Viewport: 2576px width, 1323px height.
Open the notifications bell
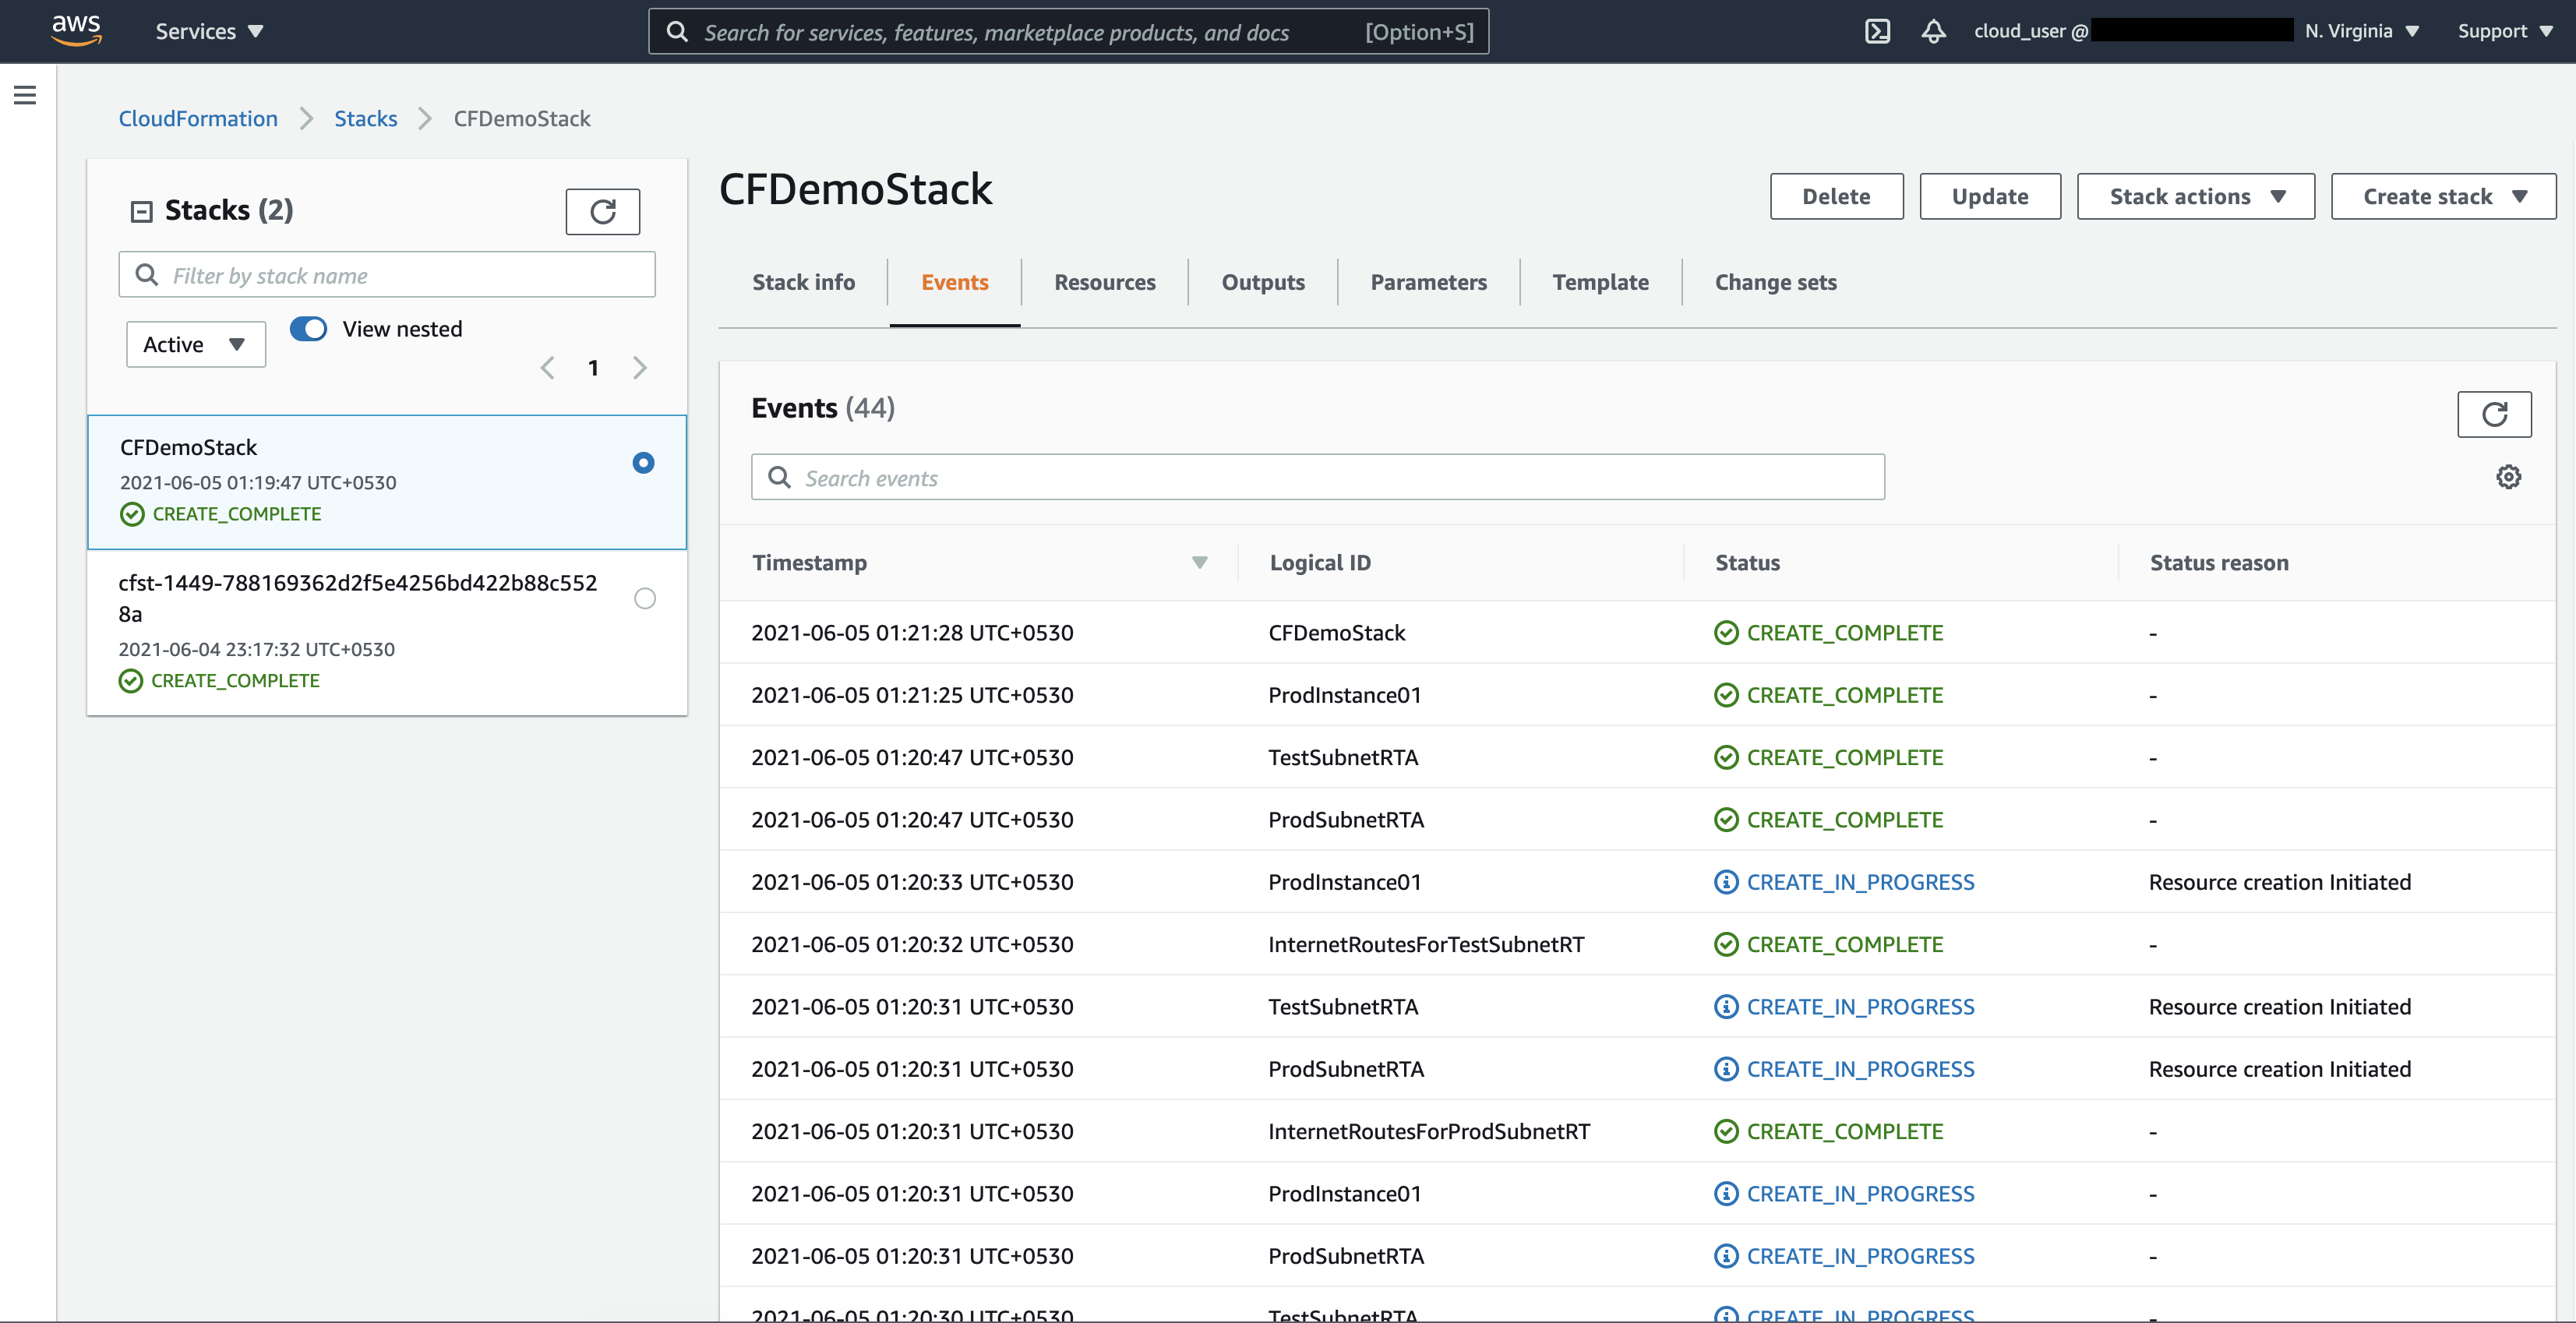coord(1933,31)
